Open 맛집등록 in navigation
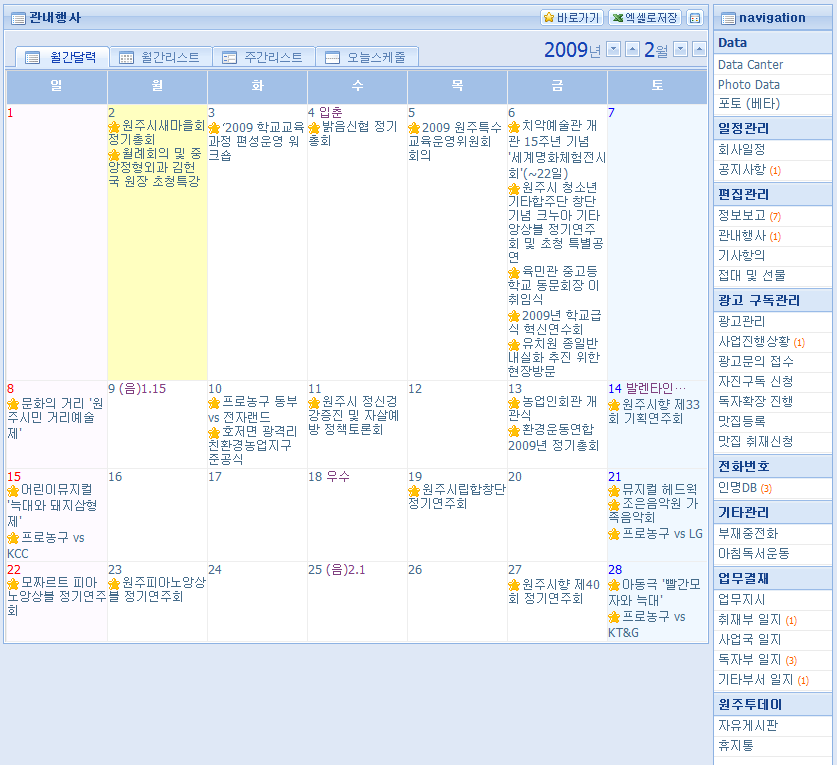 pyautogui.click(x=741, y=422)
